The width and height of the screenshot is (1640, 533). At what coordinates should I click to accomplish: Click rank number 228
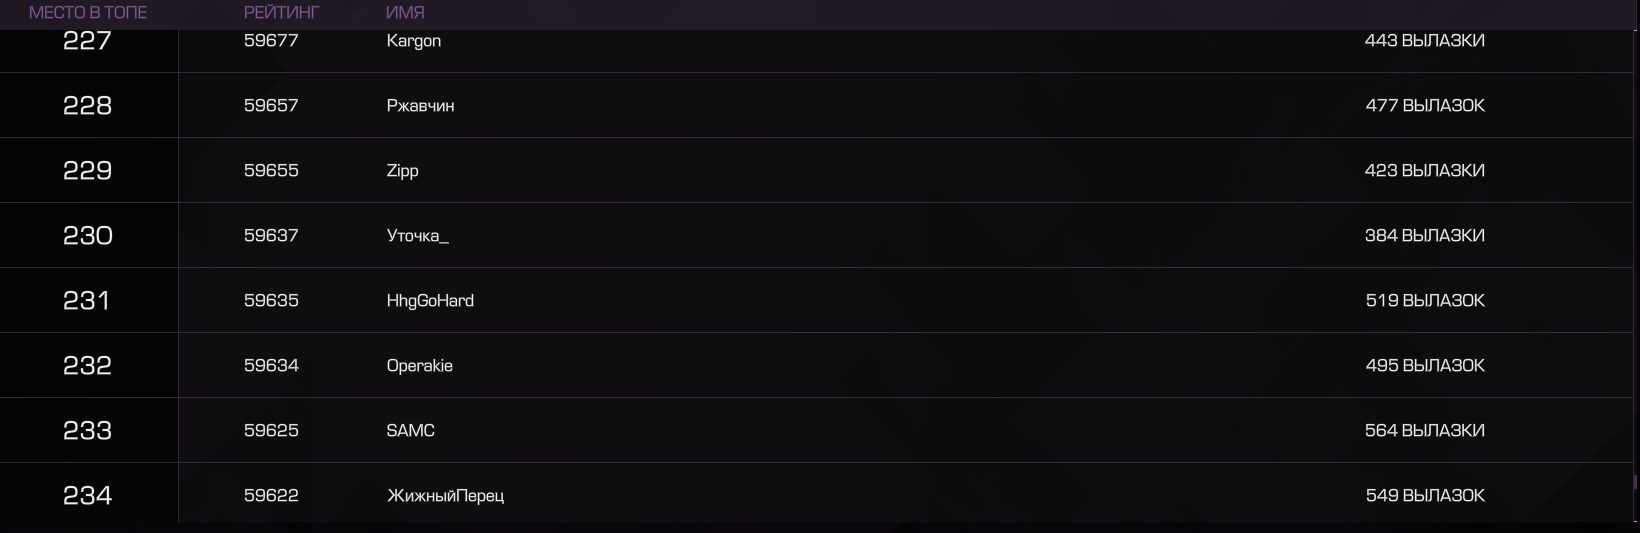pyautogui.click(x=88, y=106)
